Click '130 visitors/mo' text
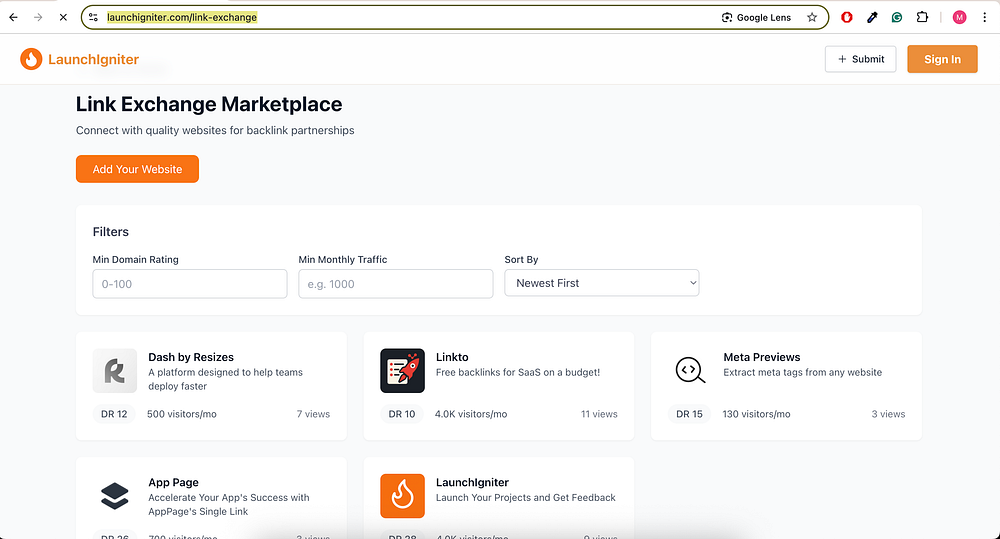The width and height of the screenshot is (1000, 539). coord(756,414)
